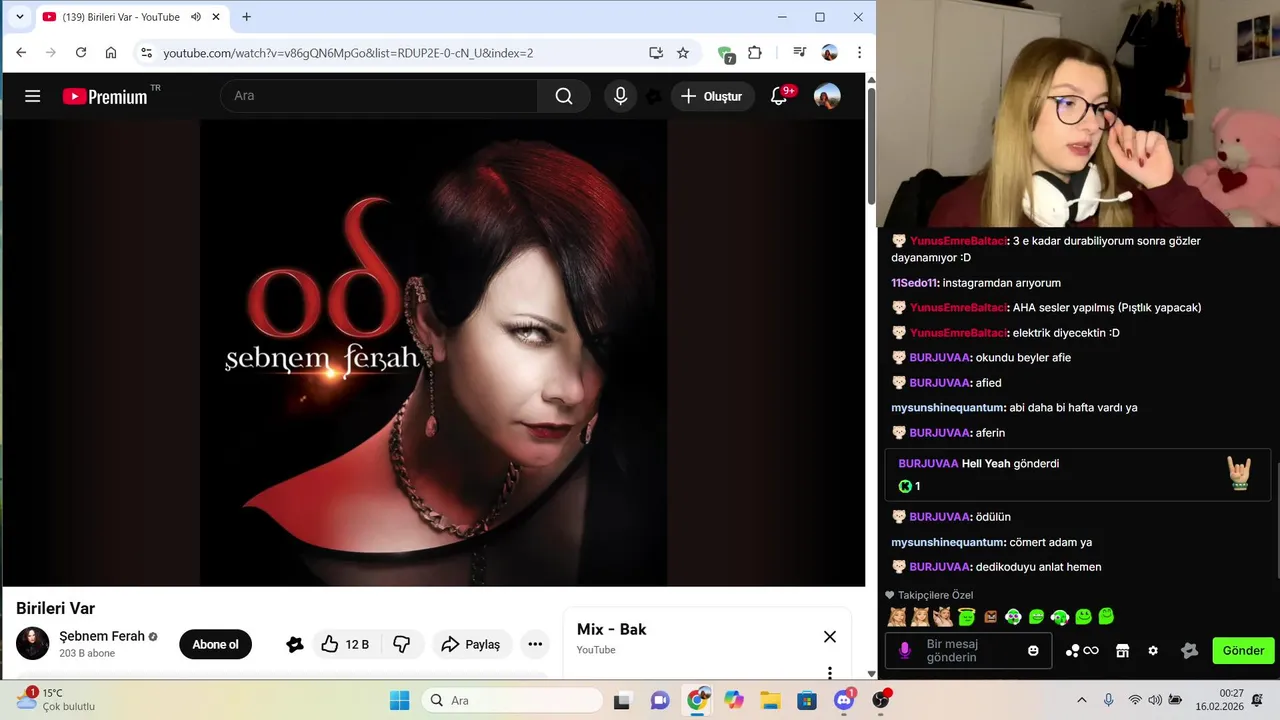This screenshot has height=720, width=1280.
Task: Open the chat shop storefront icon
Action: 1122,650
